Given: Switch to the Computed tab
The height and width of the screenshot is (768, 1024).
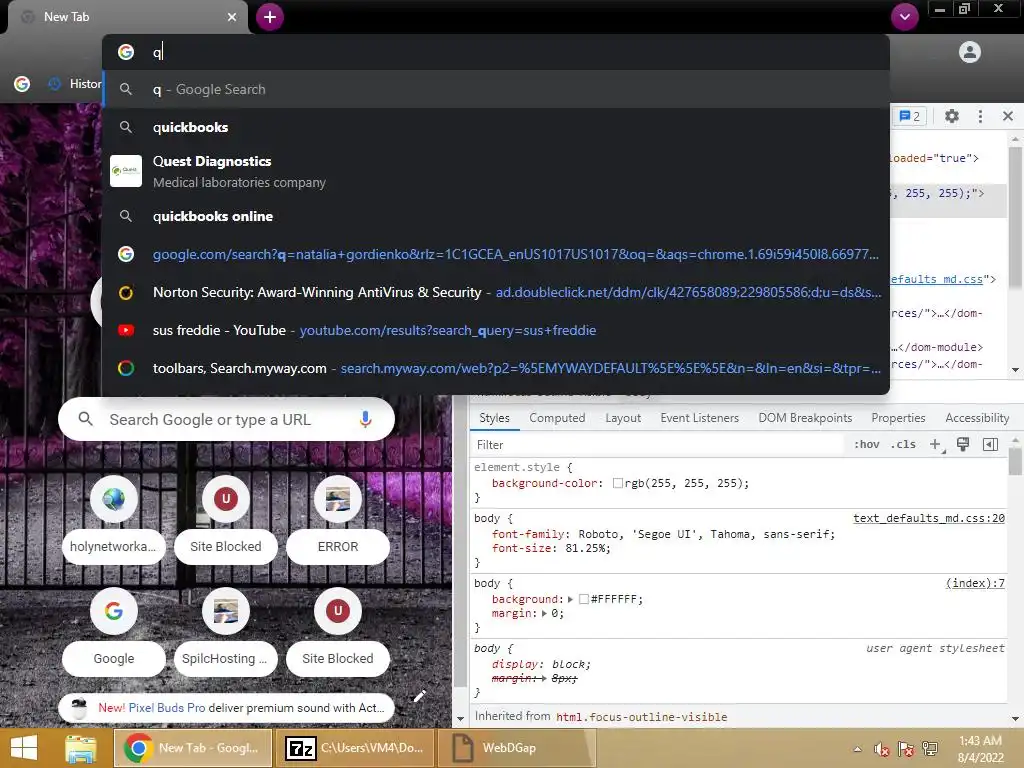Looking at the screenshot, I should click(x=557, y=418).
